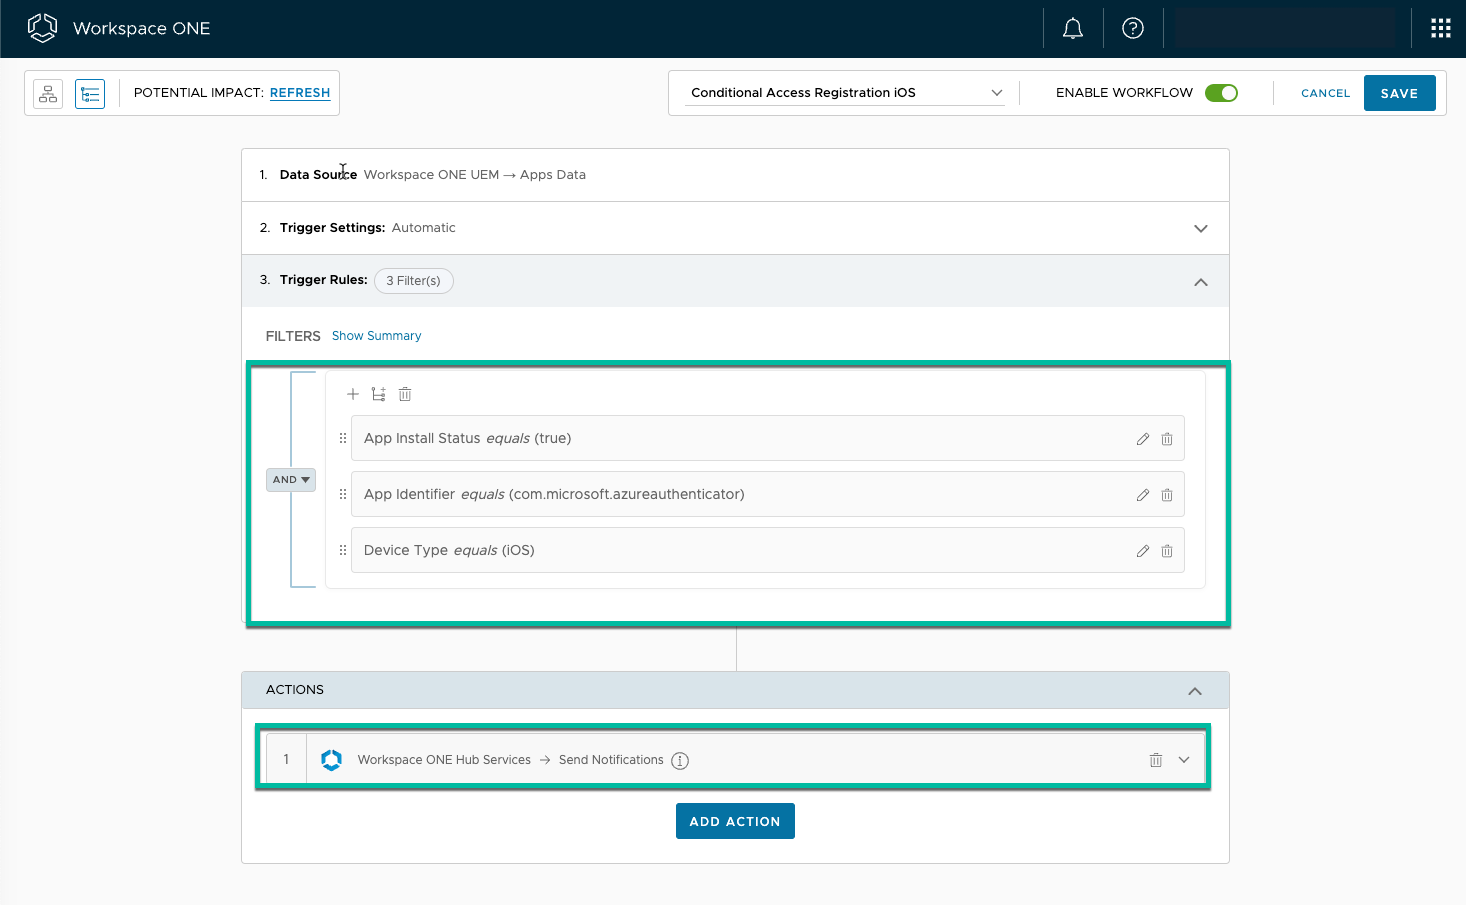This screenshot has width=1466, height=905.
Task: Switch to the hierarchy diagram view icon
Action: tap(48, 94)
